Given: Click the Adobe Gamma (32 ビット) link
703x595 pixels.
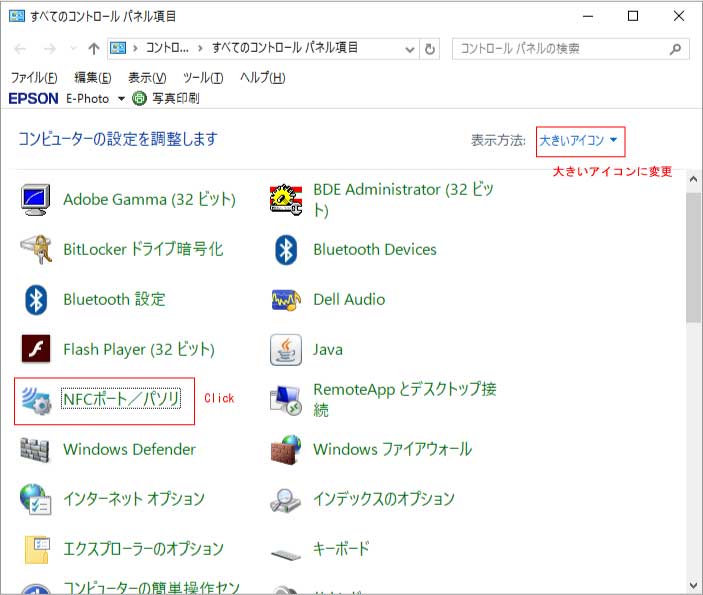Looking at the screenshot, I should pos(149,199).
